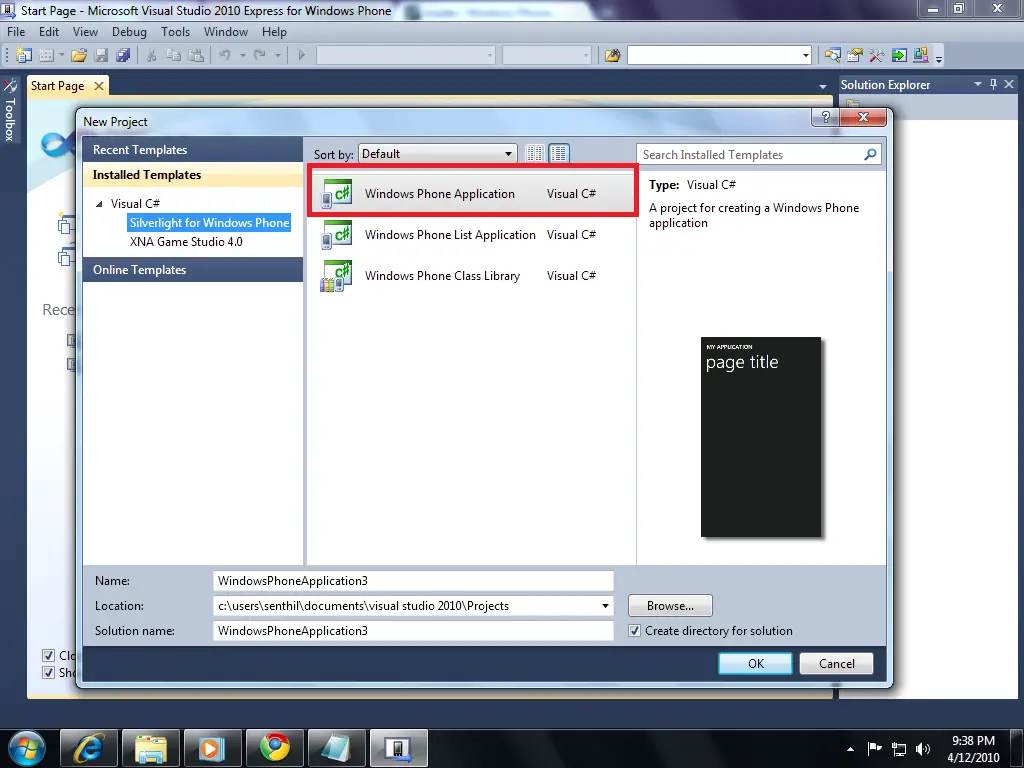This screenshot has height=768, width=1024.
Task: Click the Save All toolbar icon
Action: pyautogui.click(x=123, y=56)
